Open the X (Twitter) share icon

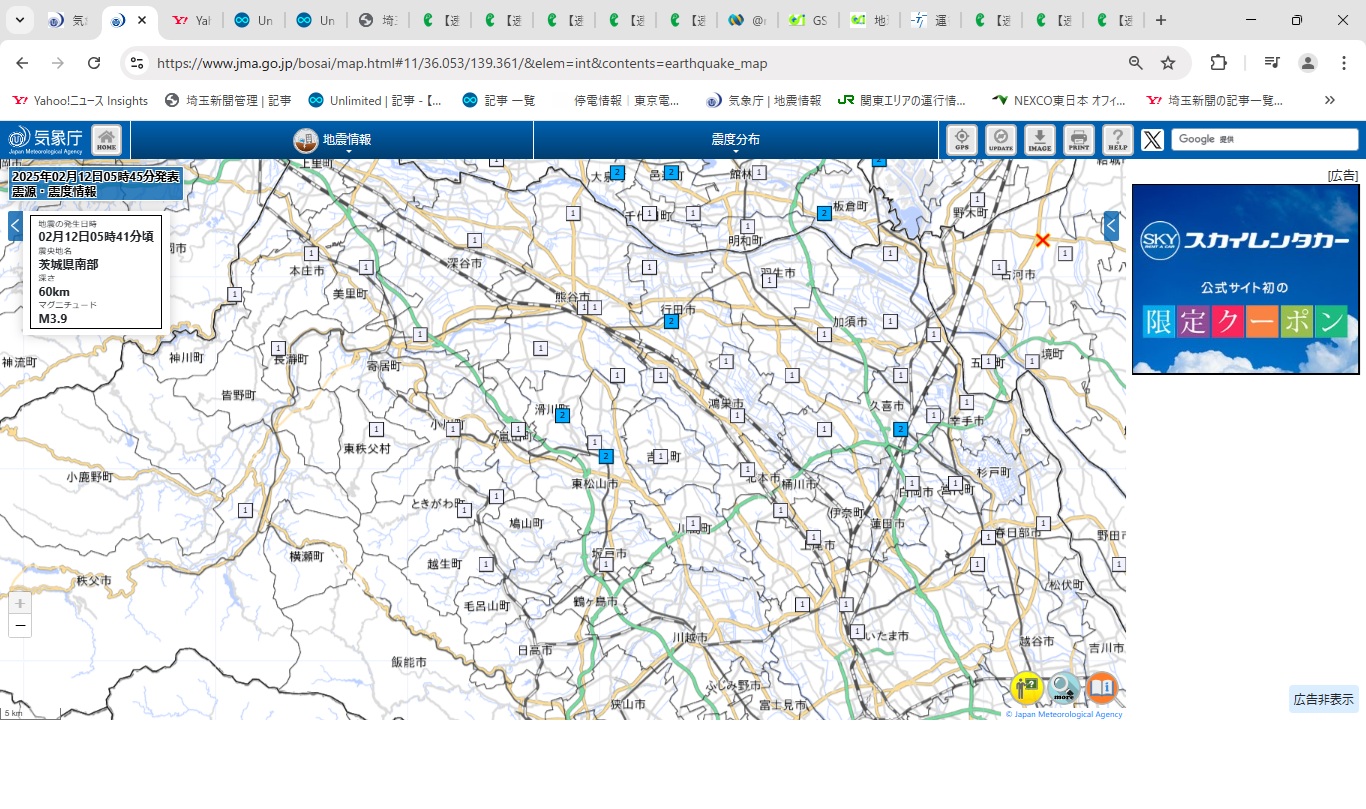(x=1152, y=140)
